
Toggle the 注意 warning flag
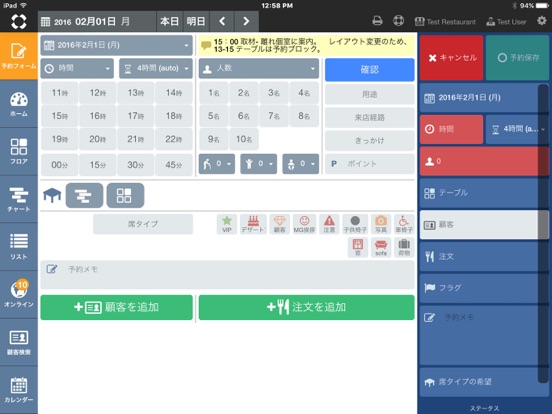click(x=329, y=224)
